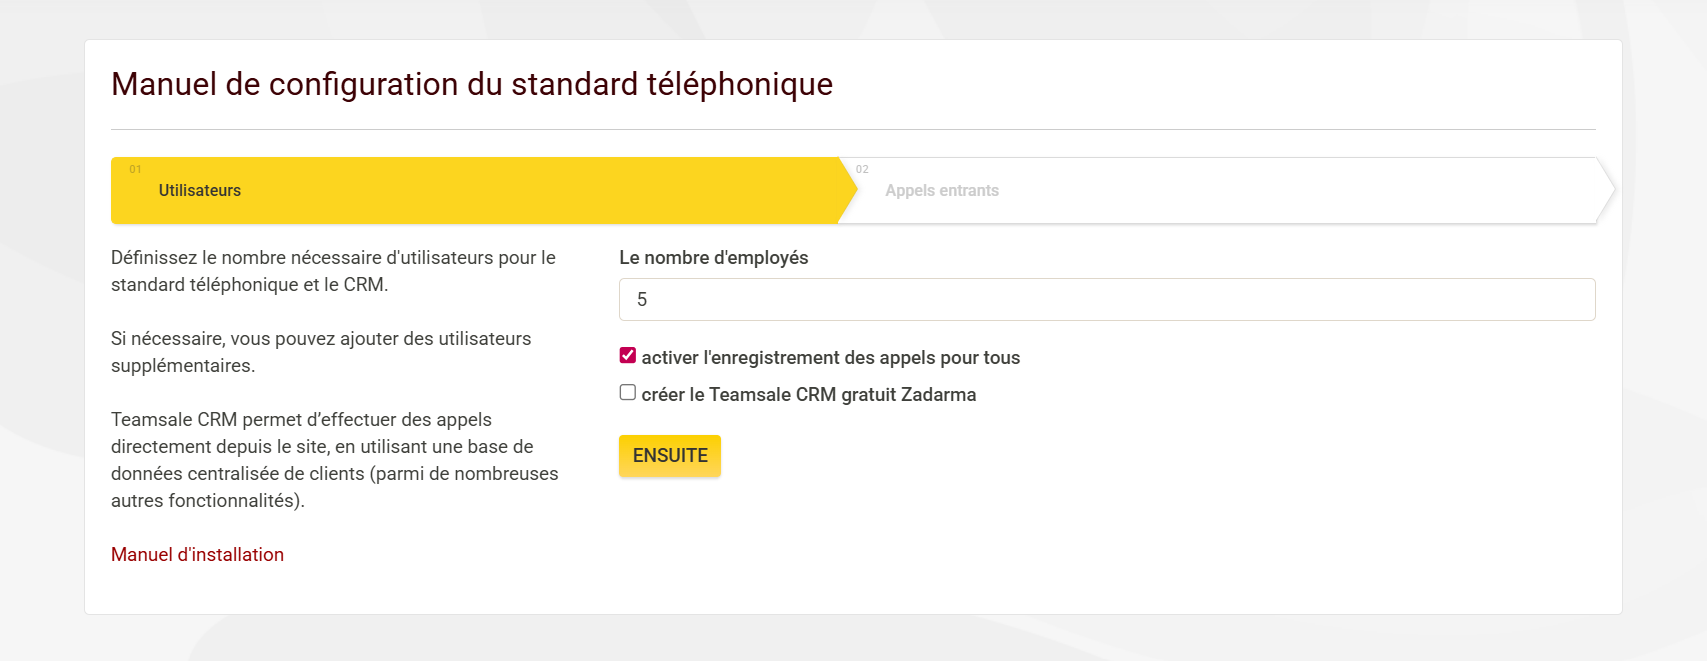This screenshot has width=1707, height=661.
Task: Click the "Définissez le nombre nécessaire" paragraph
Action: pyautogui.click(x=333, y=271)
